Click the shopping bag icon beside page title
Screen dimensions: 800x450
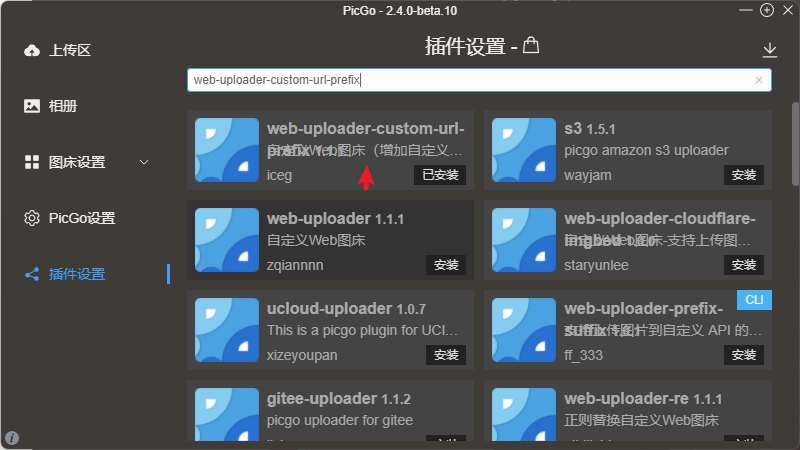531,46
